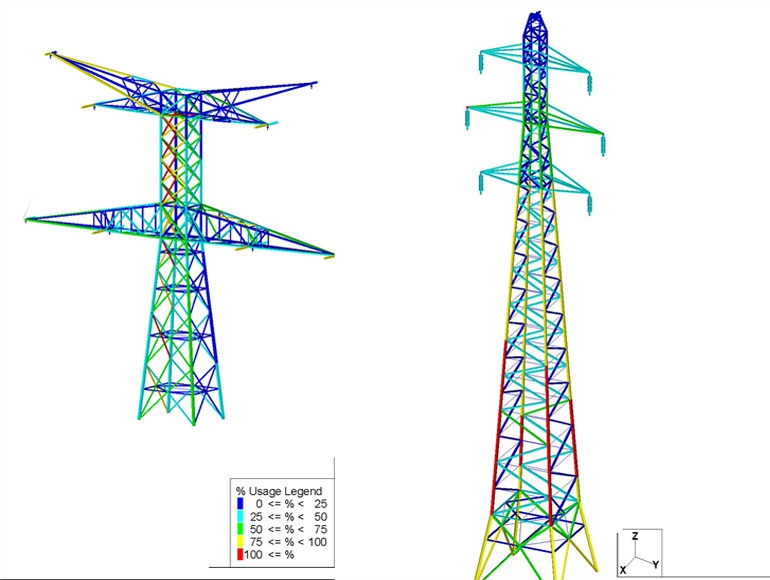The image size is (770, 580).
Task: Click the yellow 75–100% usage swatch
Action: (x=240, y=542)
